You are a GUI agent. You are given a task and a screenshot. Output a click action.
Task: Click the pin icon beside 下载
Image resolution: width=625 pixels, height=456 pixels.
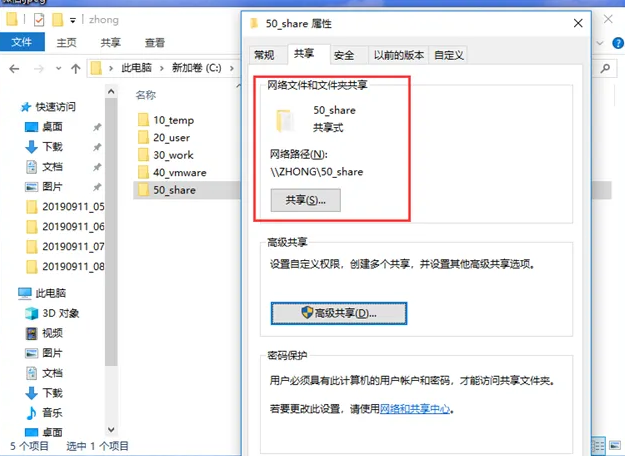[x=97, y=147]
